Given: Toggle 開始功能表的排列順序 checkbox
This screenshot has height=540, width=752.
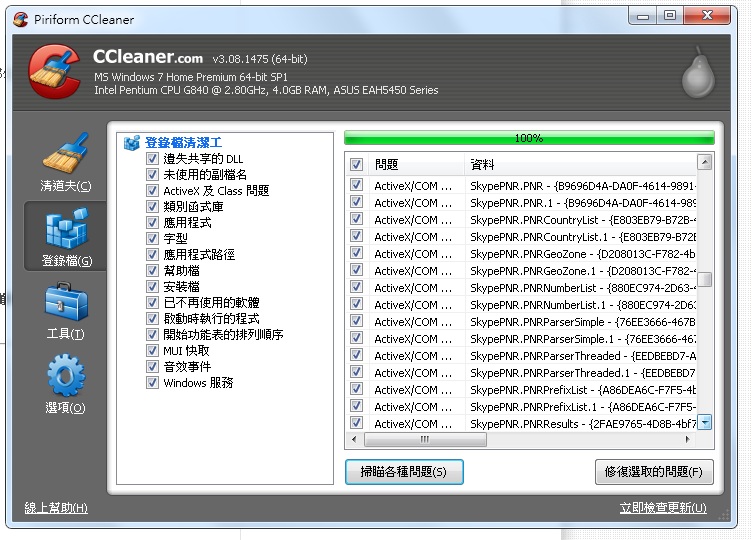Looking at the screenshot, I should point(152,334).
